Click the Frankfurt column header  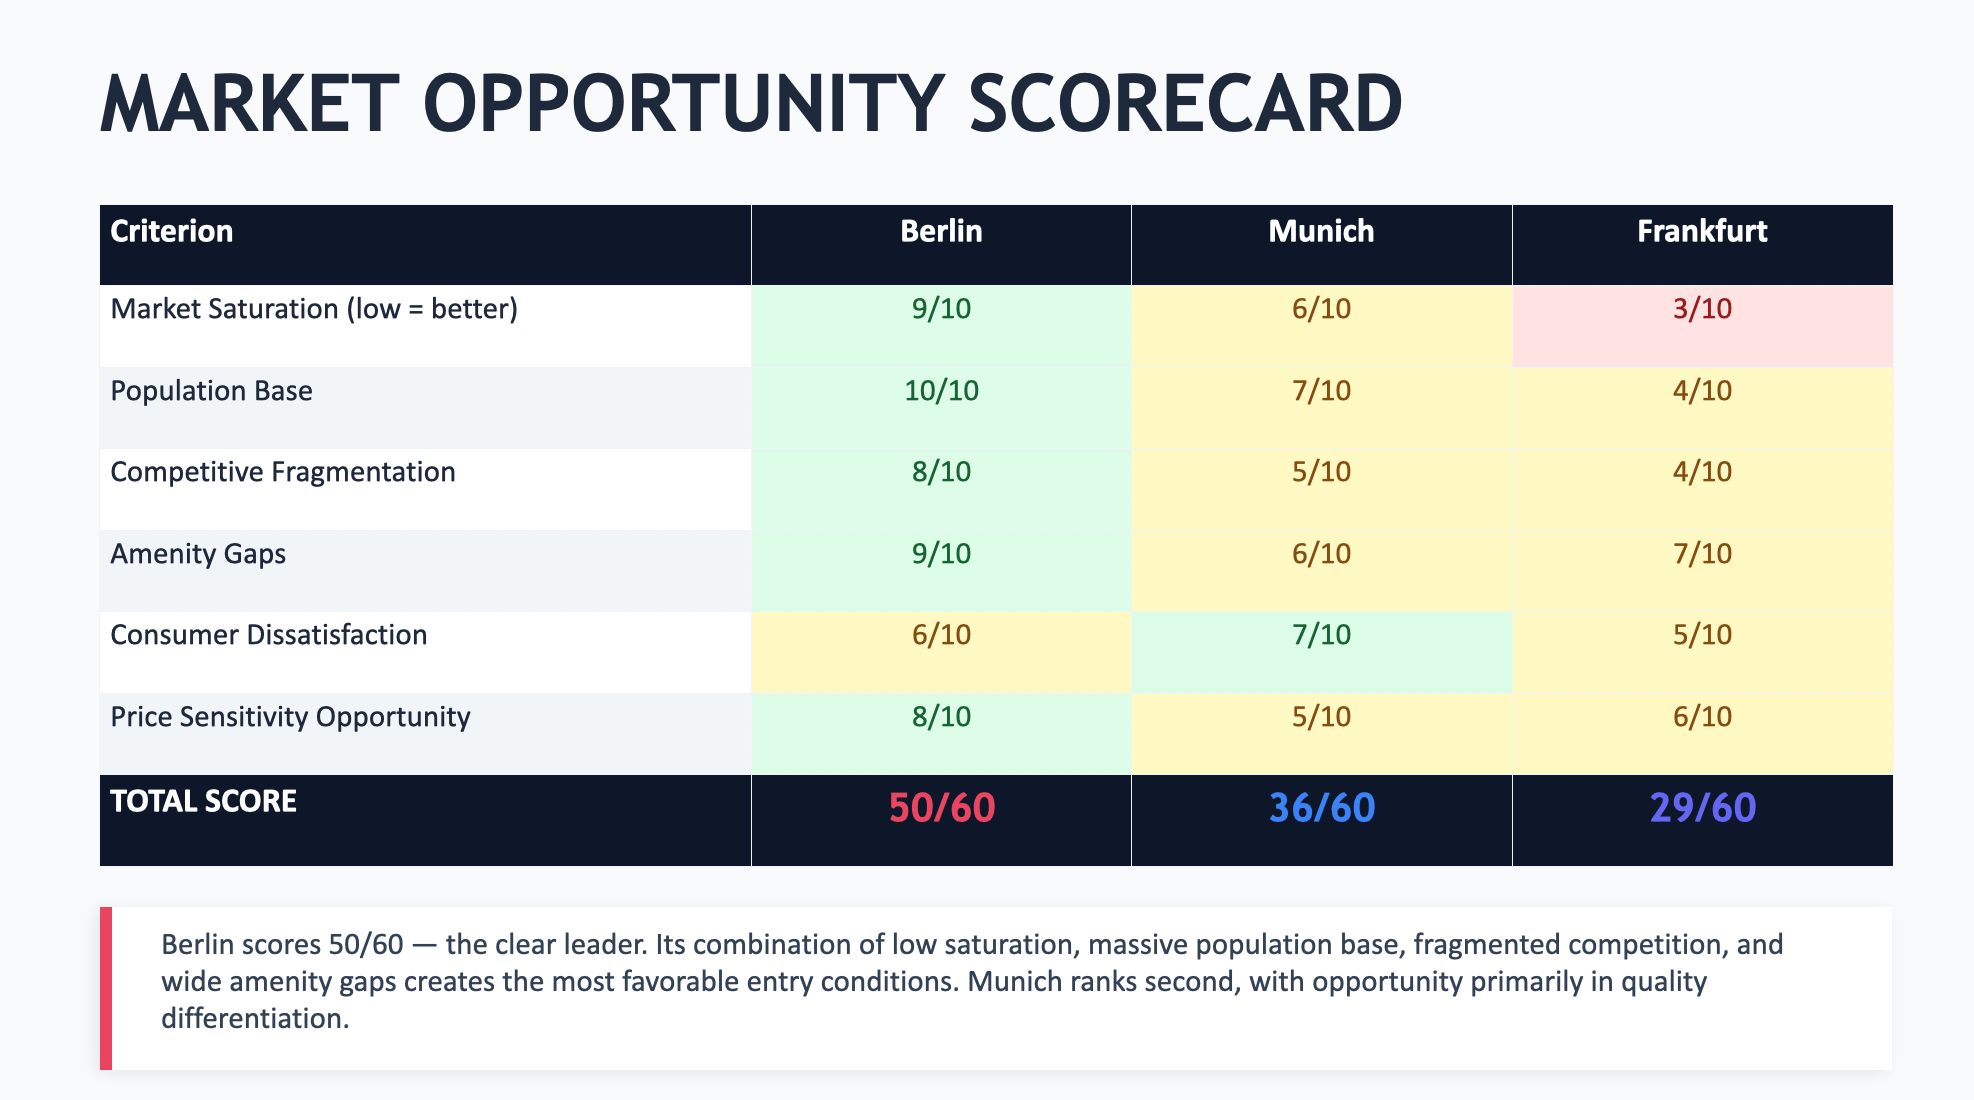coord(1702,231)
